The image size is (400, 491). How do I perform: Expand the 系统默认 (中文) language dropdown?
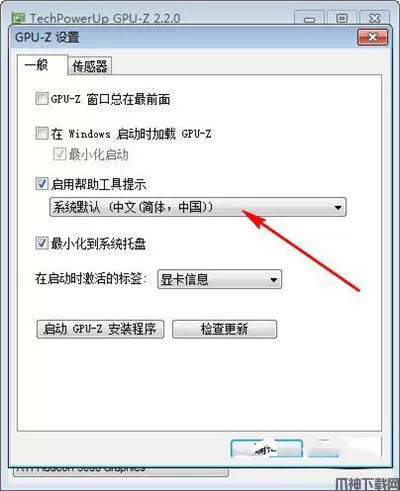pyautogui.click(x=198, y=207)
